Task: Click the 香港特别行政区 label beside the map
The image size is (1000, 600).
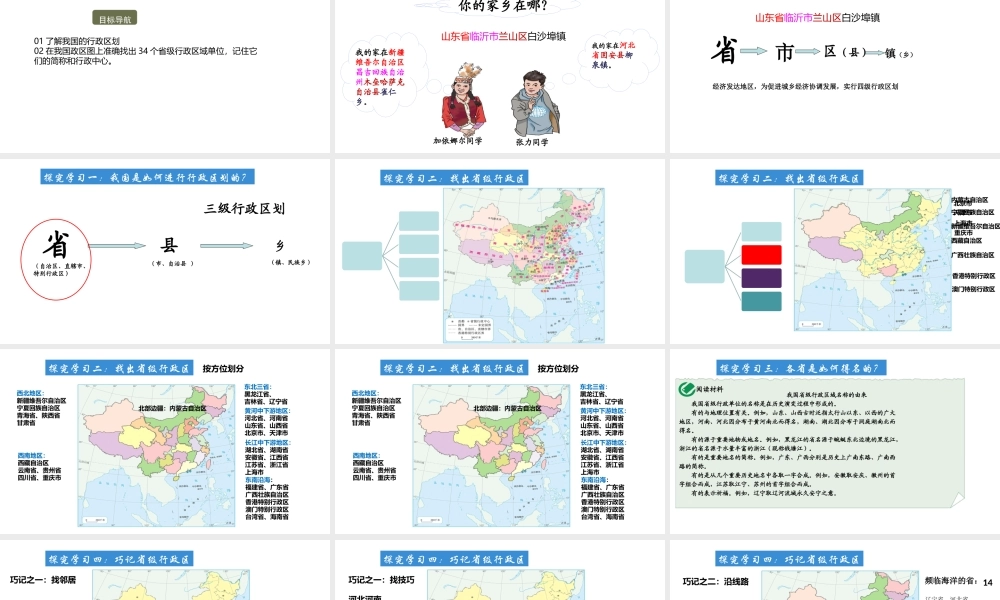Action: [x=973, y=276]
